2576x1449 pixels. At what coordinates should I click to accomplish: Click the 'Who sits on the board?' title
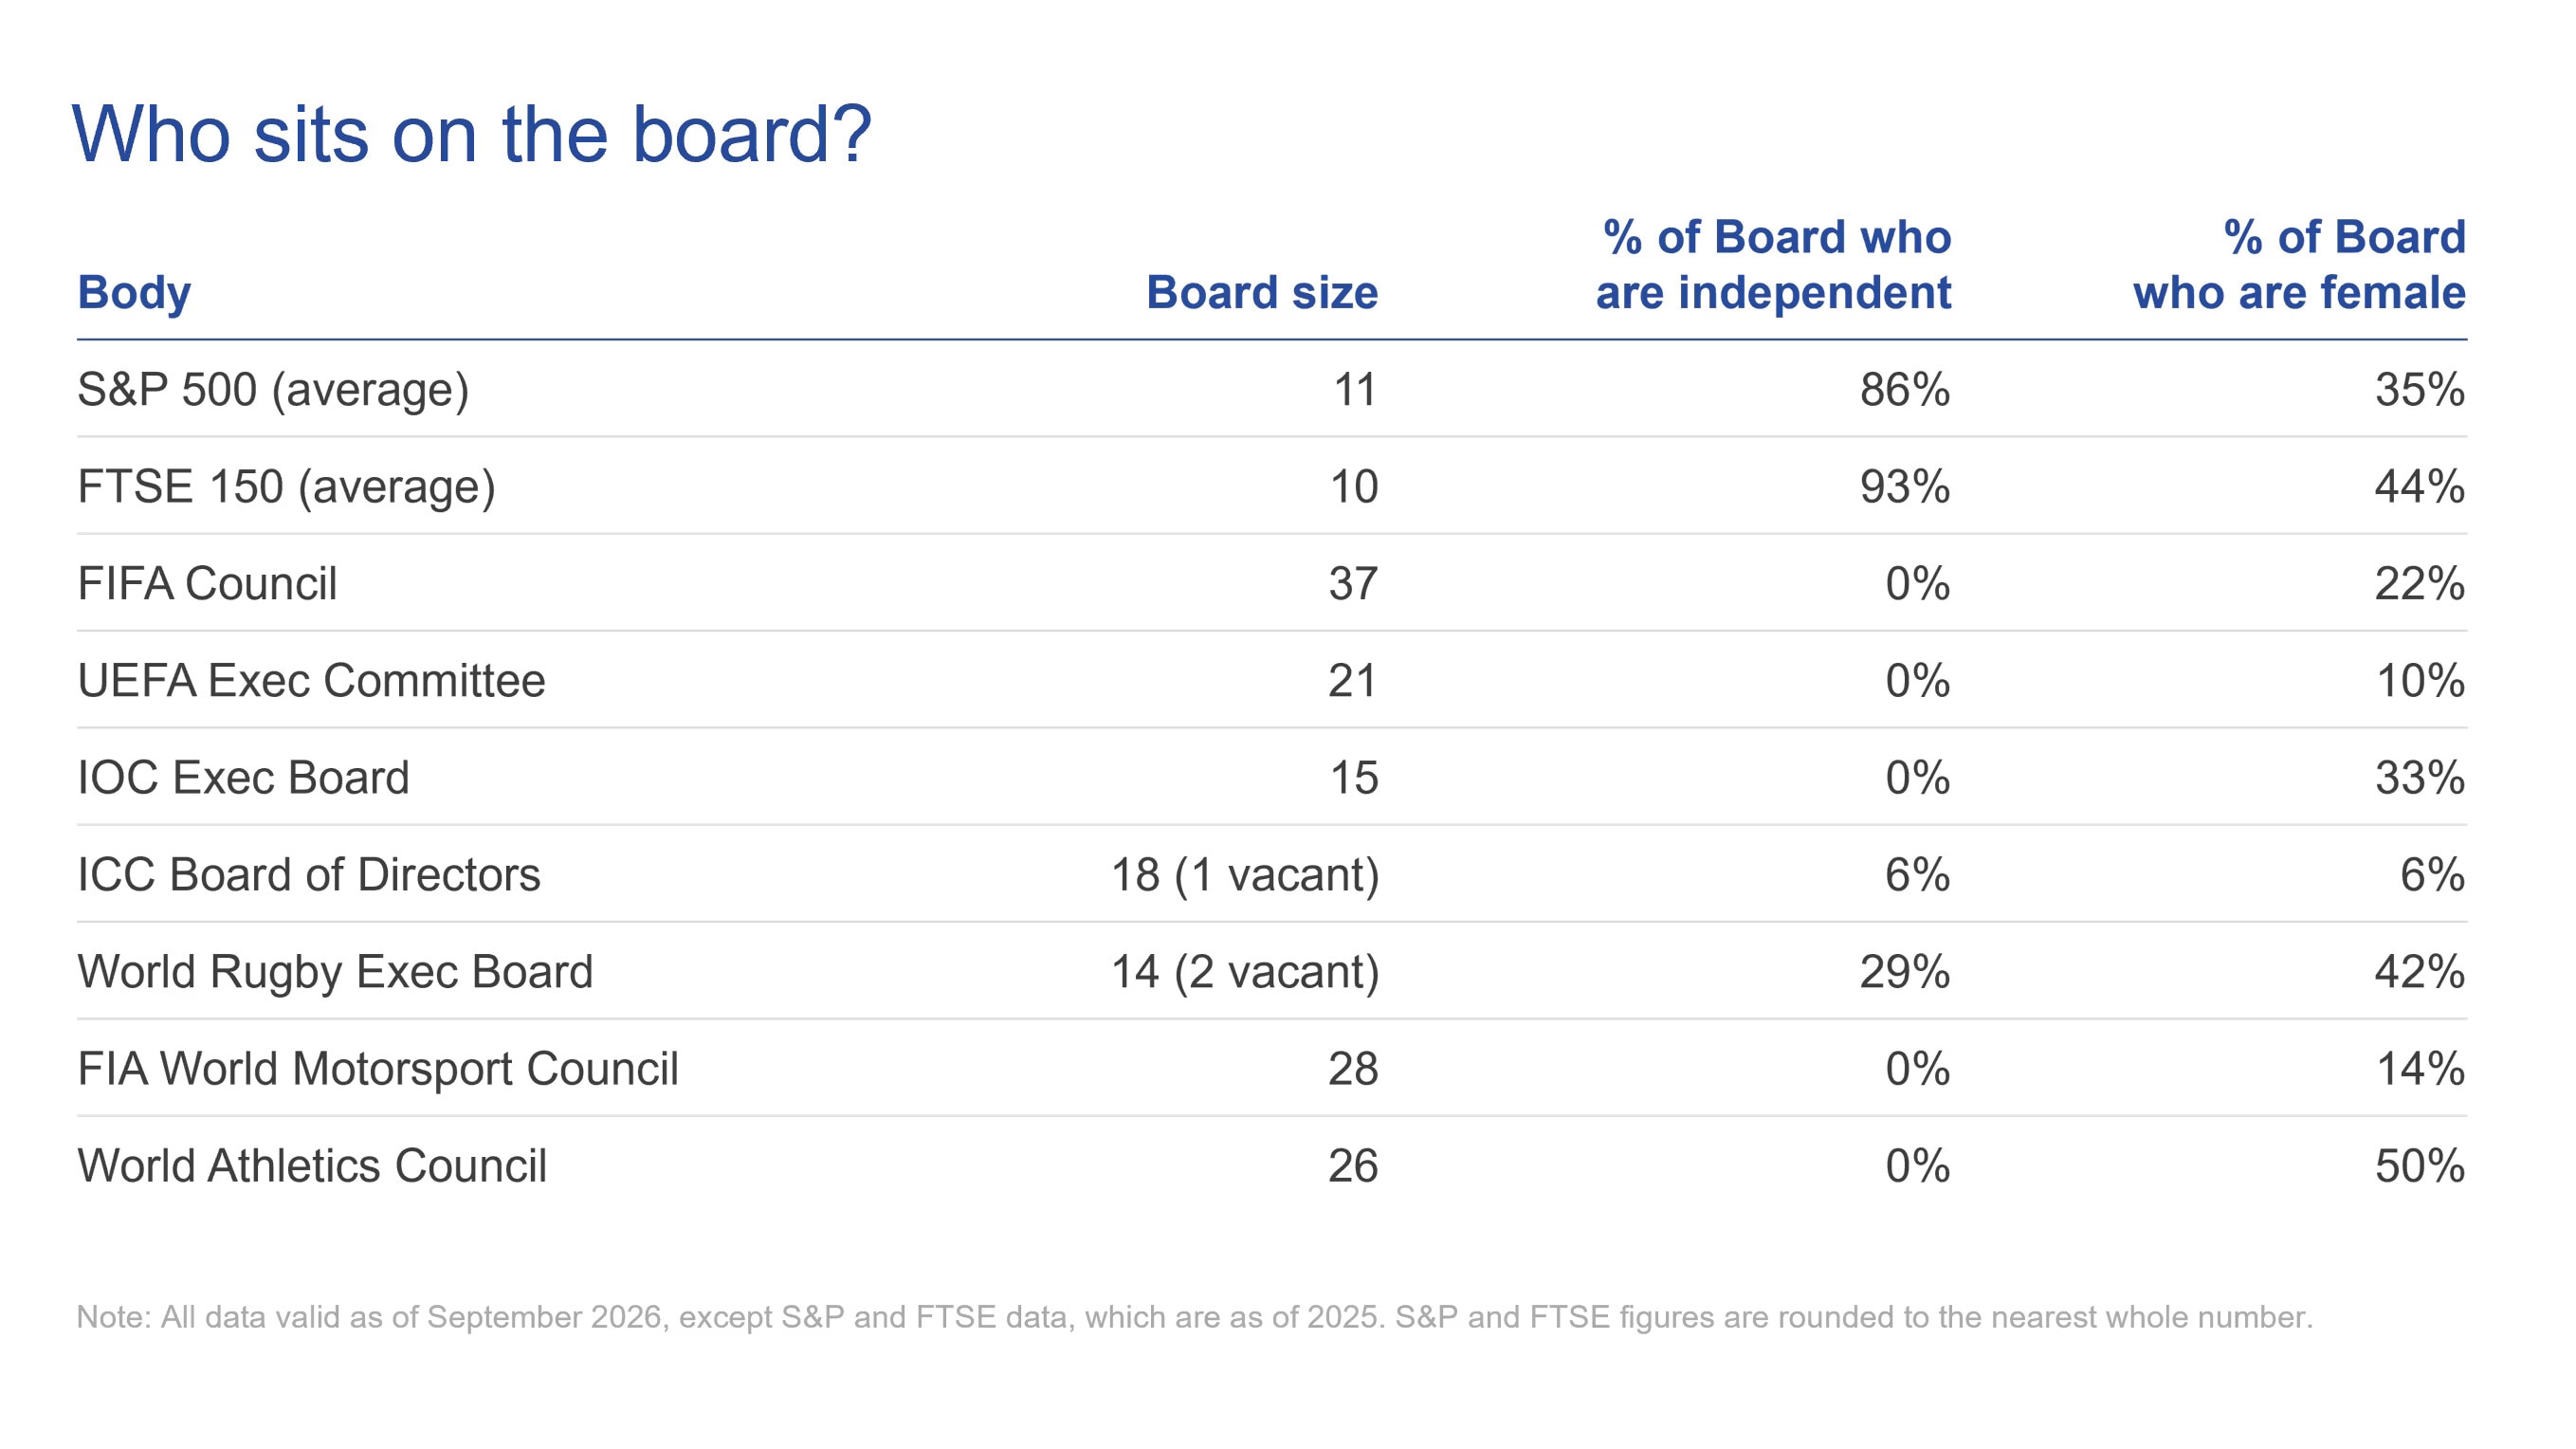coord(472,135)
